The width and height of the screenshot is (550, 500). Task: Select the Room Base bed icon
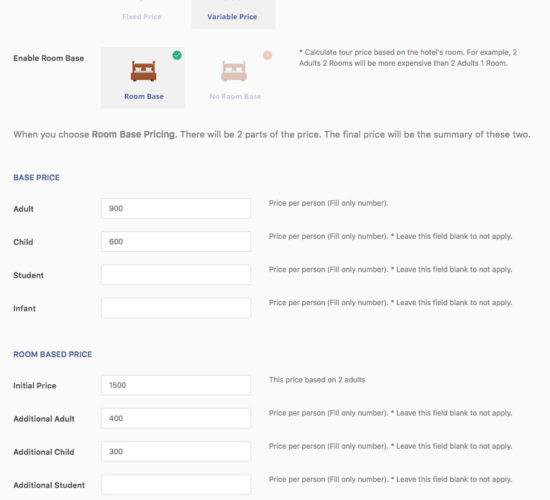143,71
